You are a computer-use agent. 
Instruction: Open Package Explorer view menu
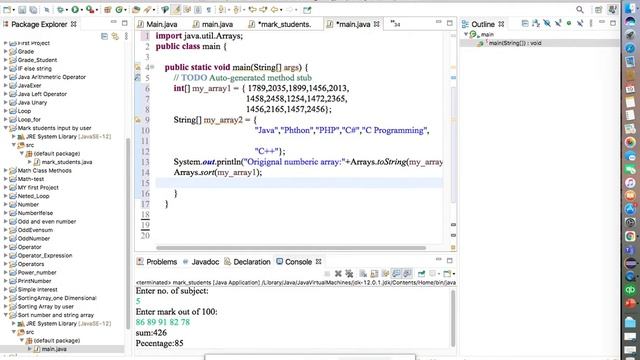[126, 36]
